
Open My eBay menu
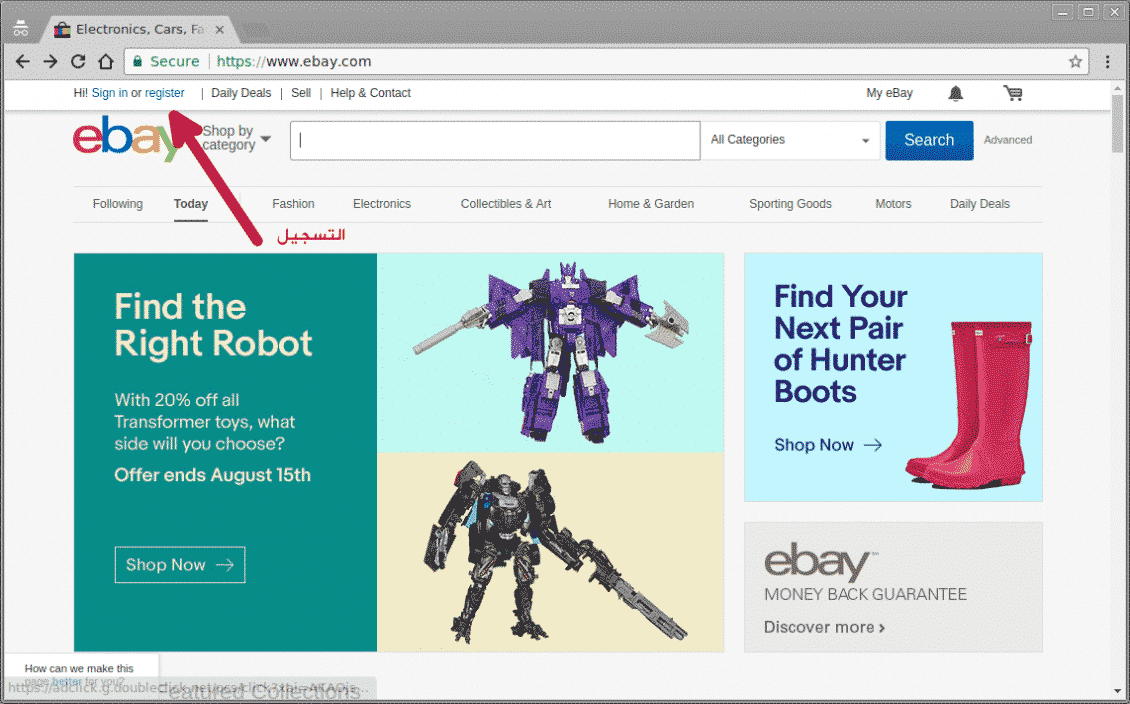coord(889,93)
